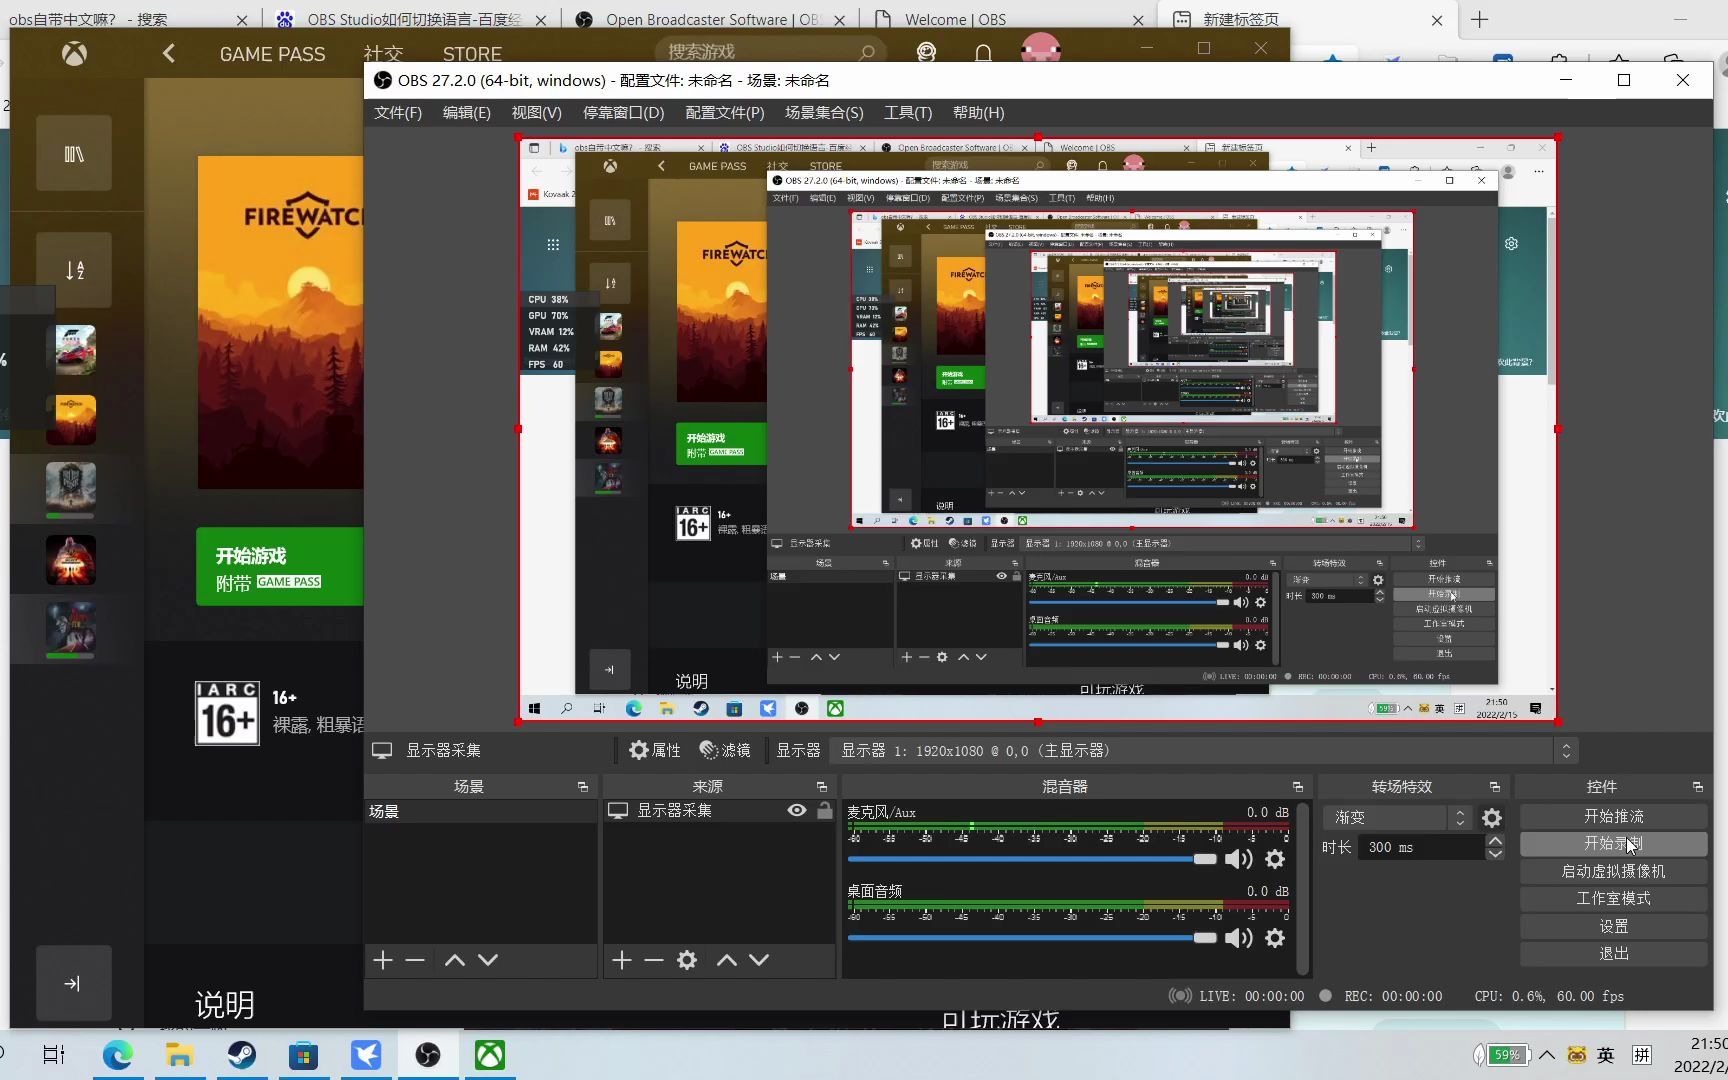Open OBS Studio from taskbar

[428, 1055]
